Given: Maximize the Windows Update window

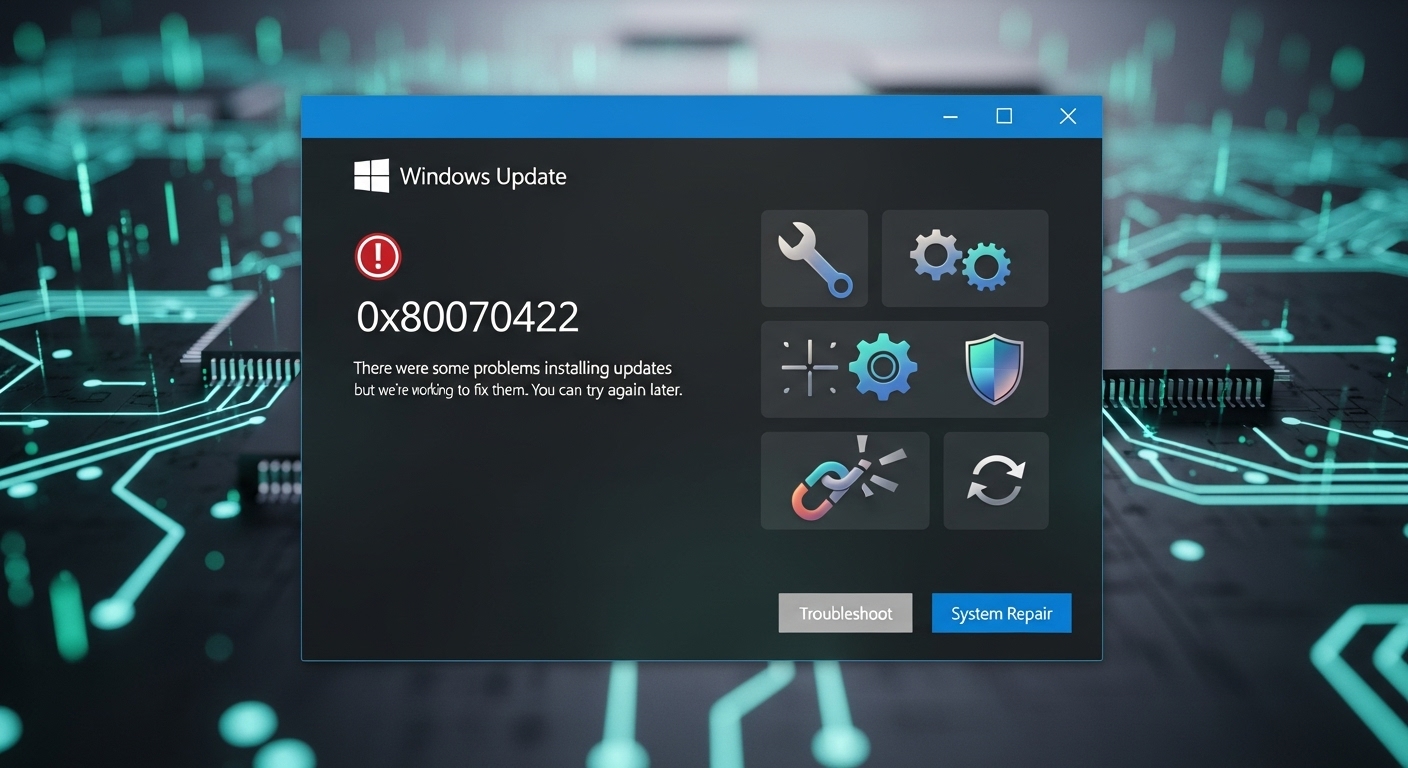Looking at the screenshot, I should [1004, 117].
